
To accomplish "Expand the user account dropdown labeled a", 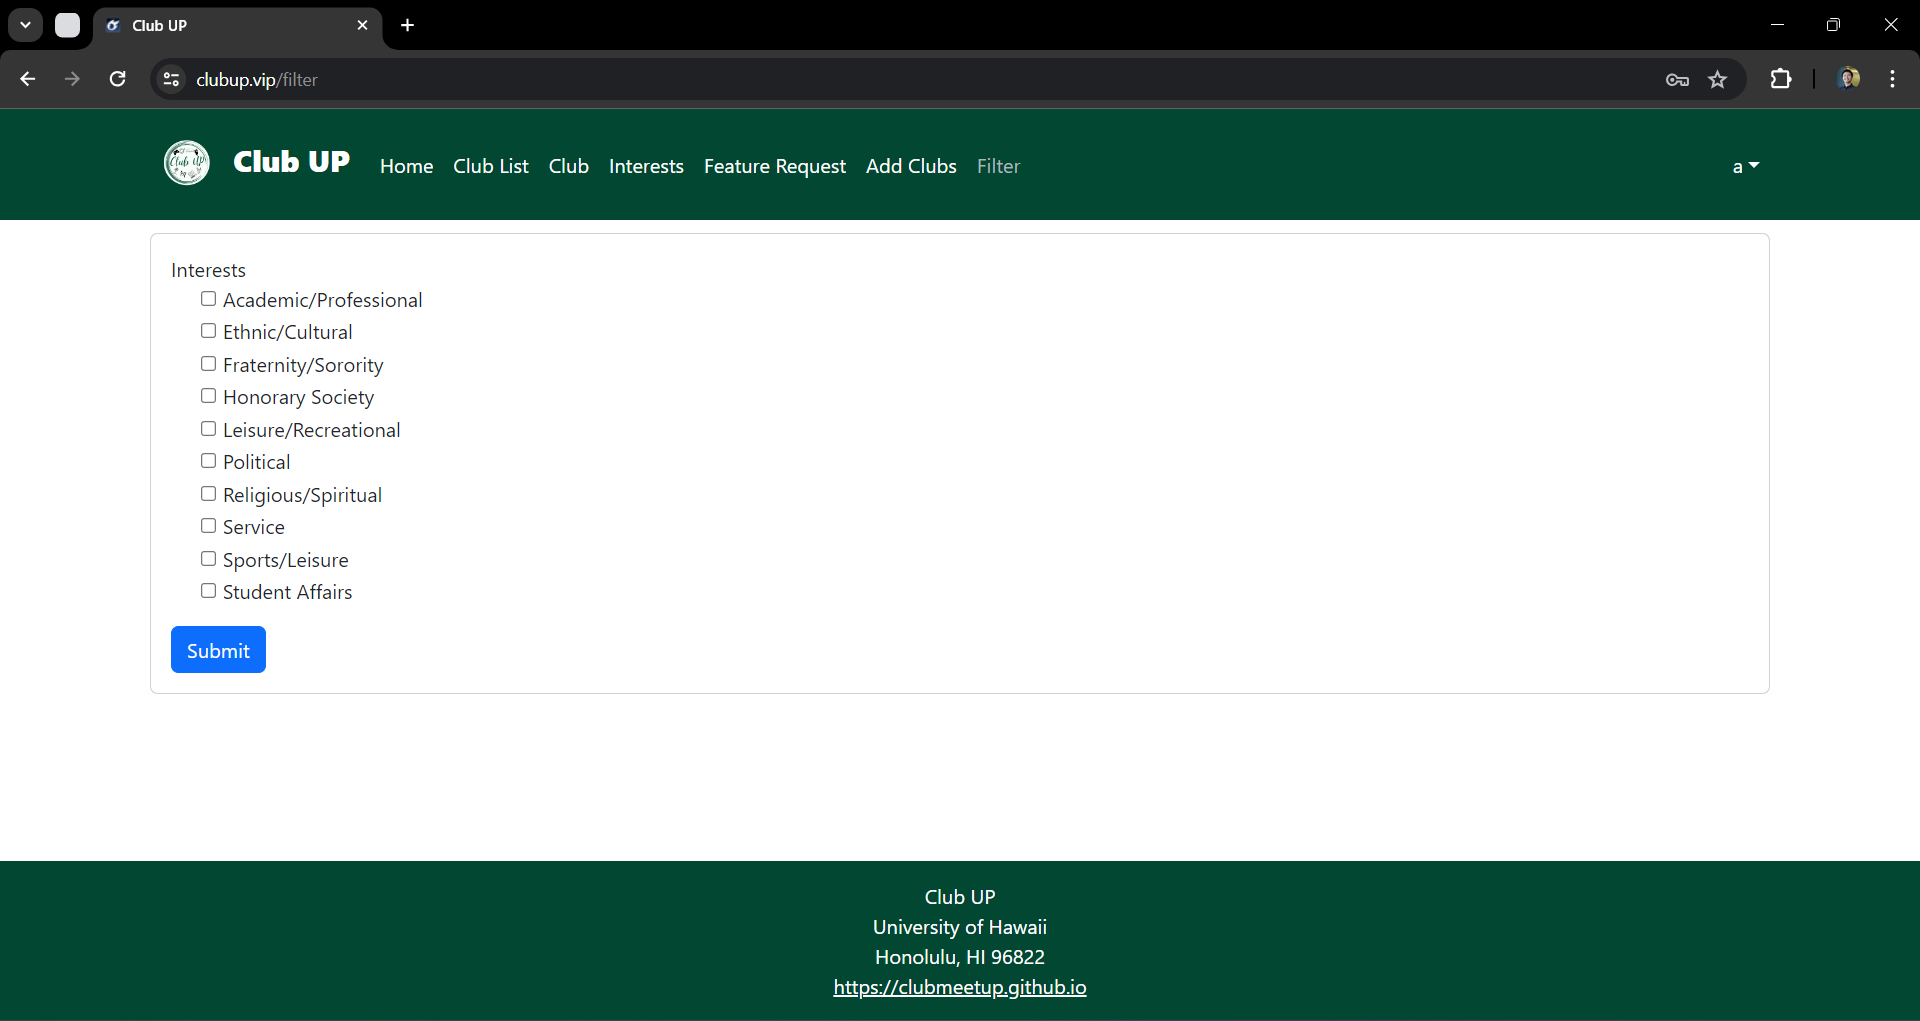I will (1745, 166).
